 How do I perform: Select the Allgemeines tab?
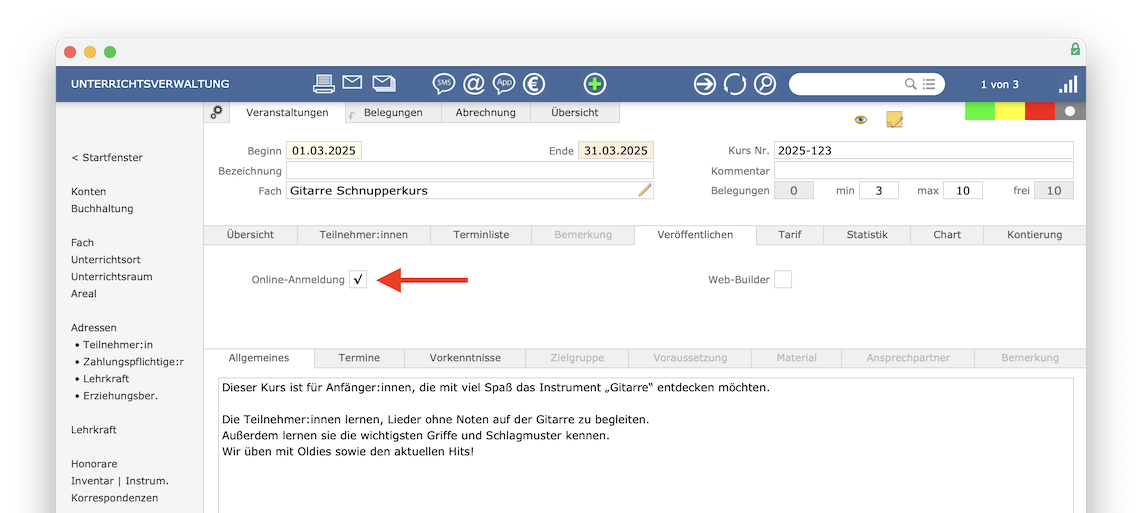click(259, 358)
